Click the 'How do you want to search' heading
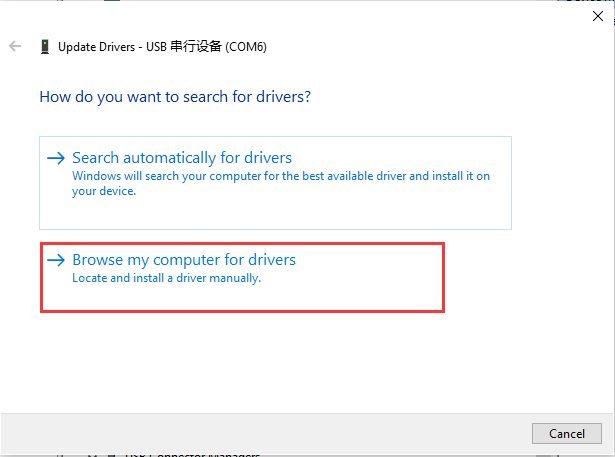The image size is (615, 457). (175, 97)
